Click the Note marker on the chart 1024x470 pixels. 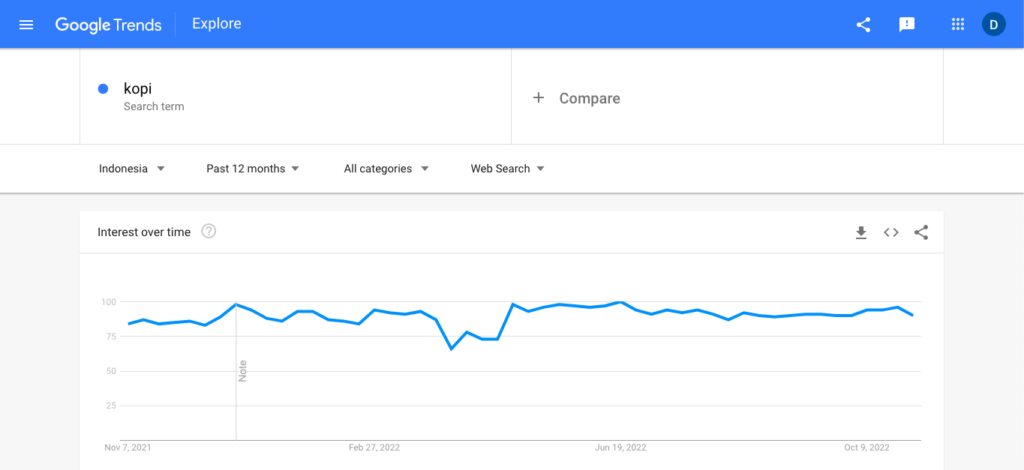[x=242, y=371]
